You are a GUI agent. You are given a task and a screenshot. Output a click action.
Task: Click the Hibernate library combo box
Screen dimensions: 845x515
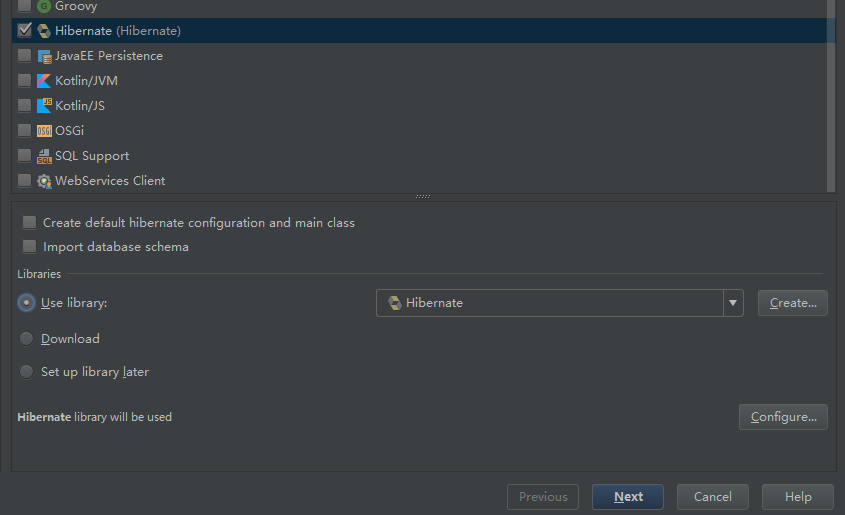(550, 303)
